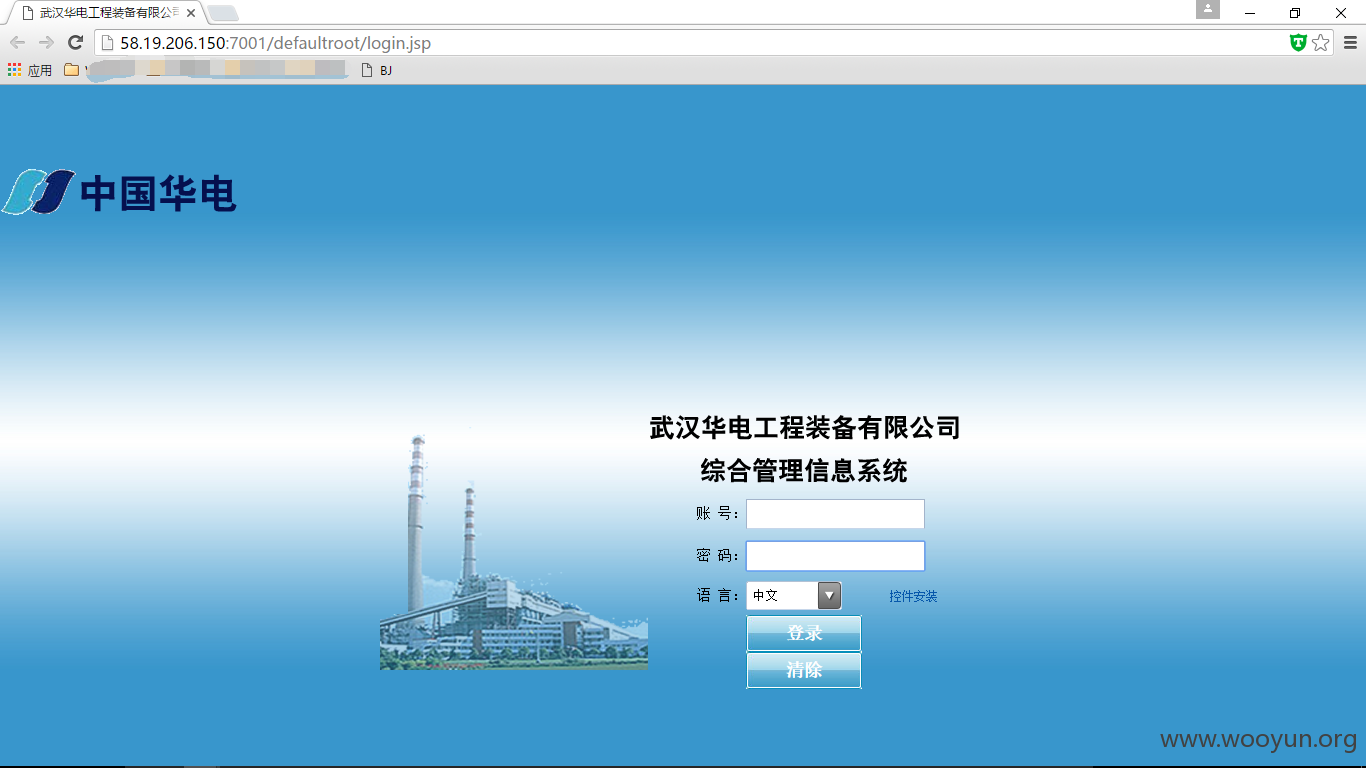Click the 控件安装 link
This screenshot has height=768, width=1366.
click(x=913, y=596)
